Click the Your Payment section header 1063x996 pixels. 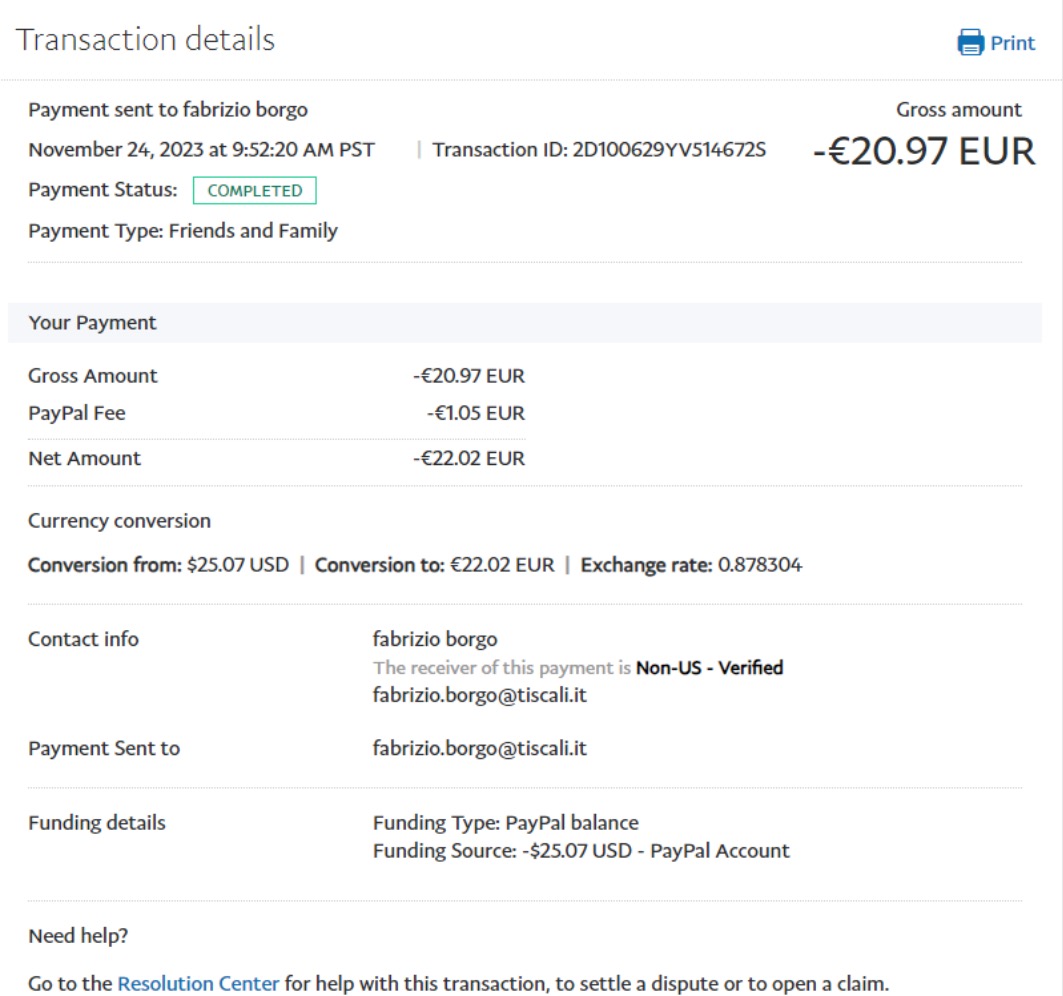93,323
